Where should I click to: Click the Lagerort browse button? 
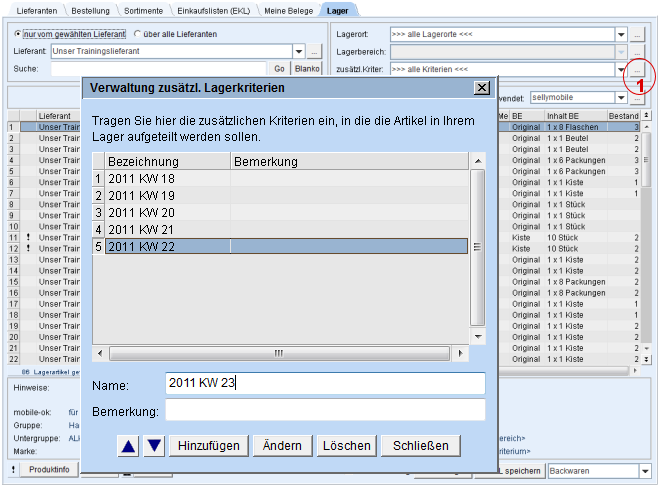click(635, 34)
